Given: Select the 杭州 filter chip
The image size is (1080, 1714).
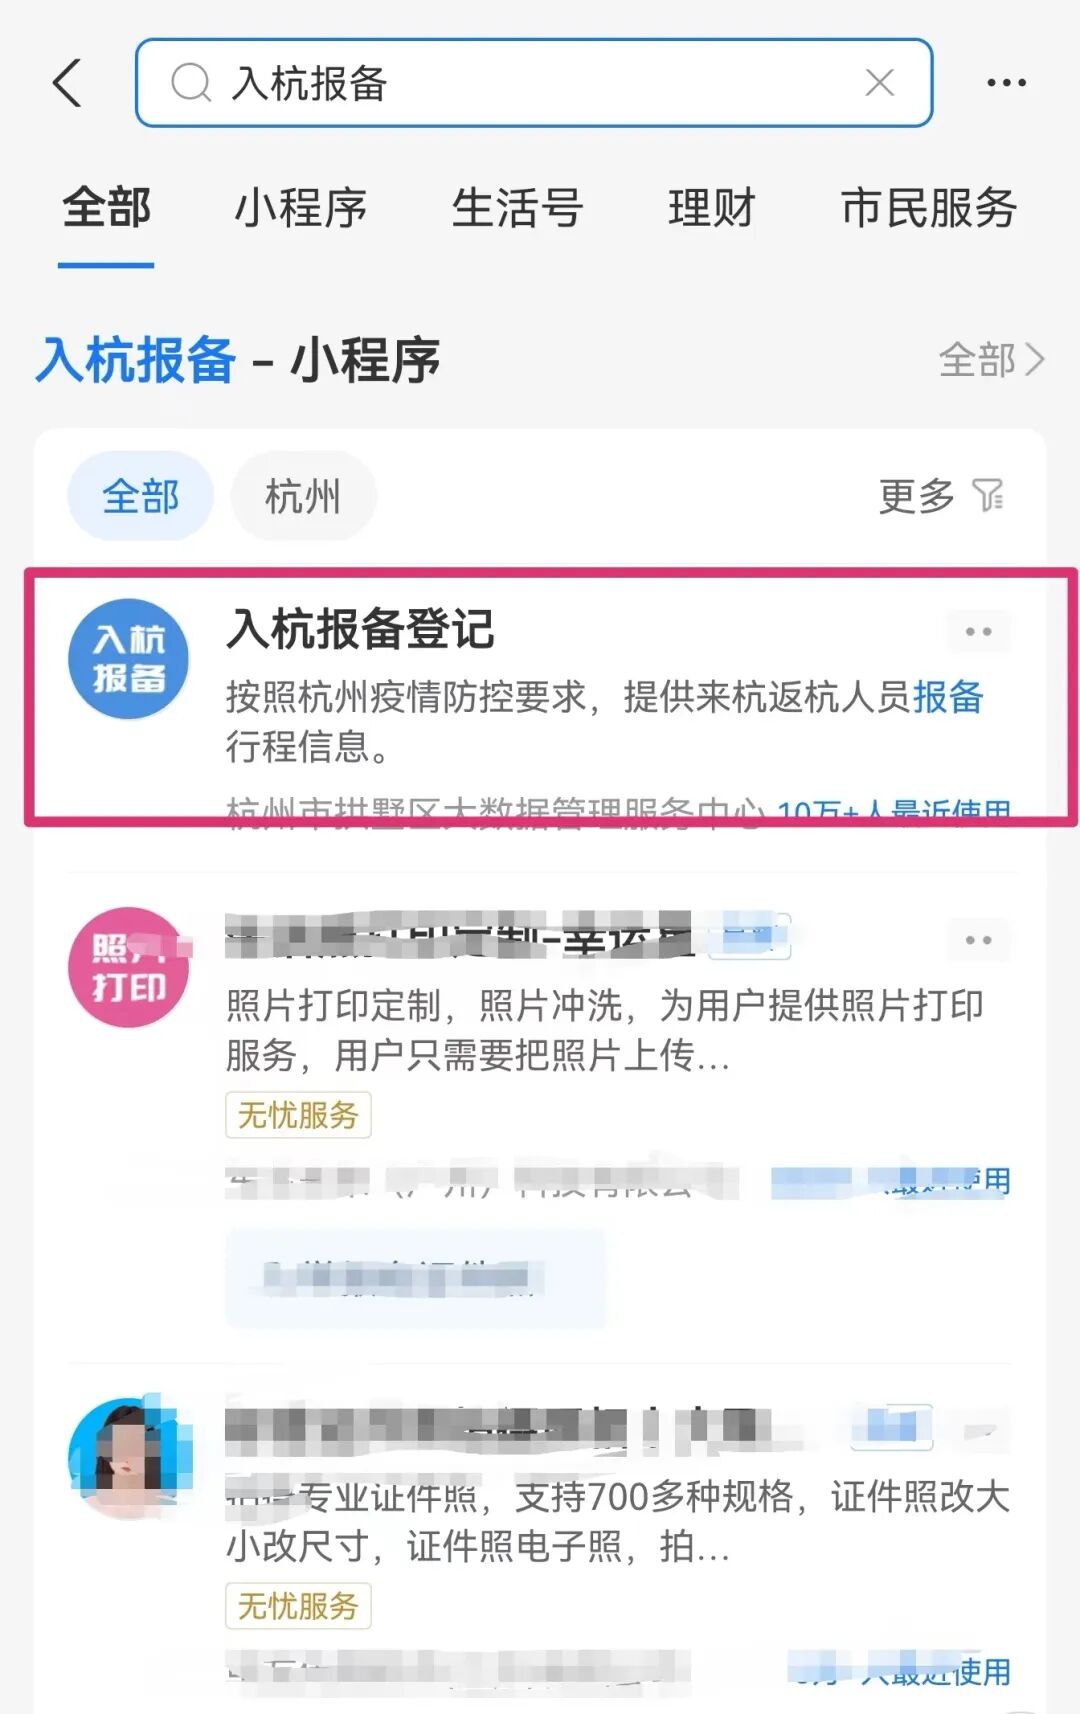Looking at the screenshot, I should [x=303, y=496].
